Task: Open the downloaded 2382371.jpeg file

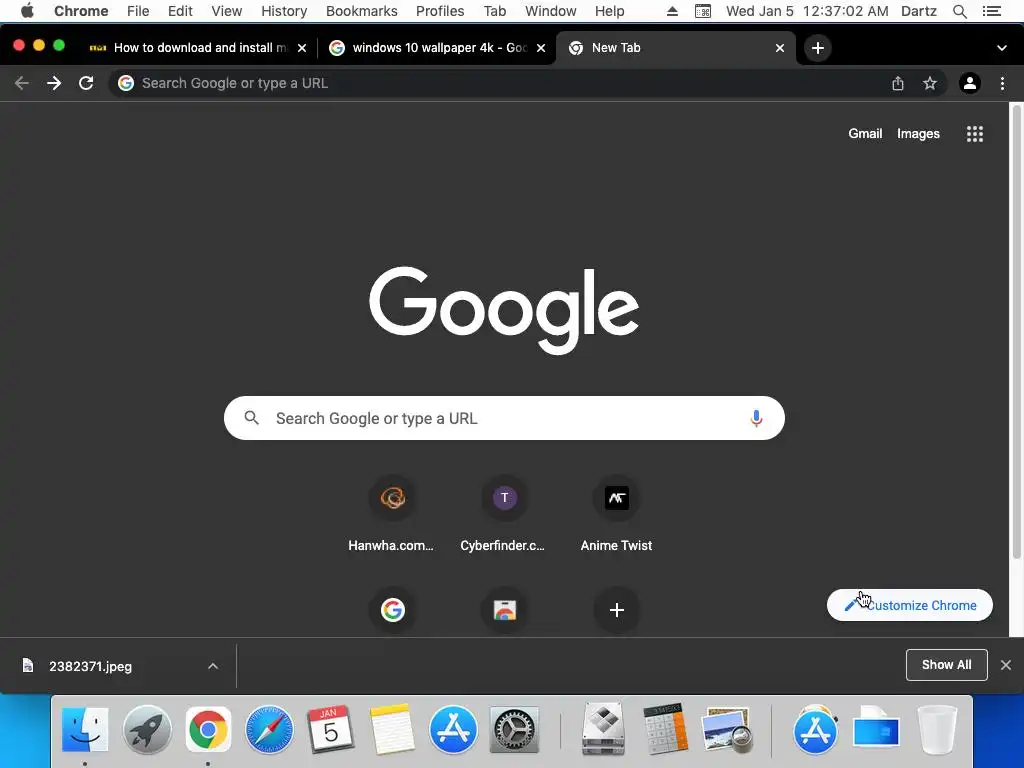Action: pyautogui.click(x=90, y=666)
